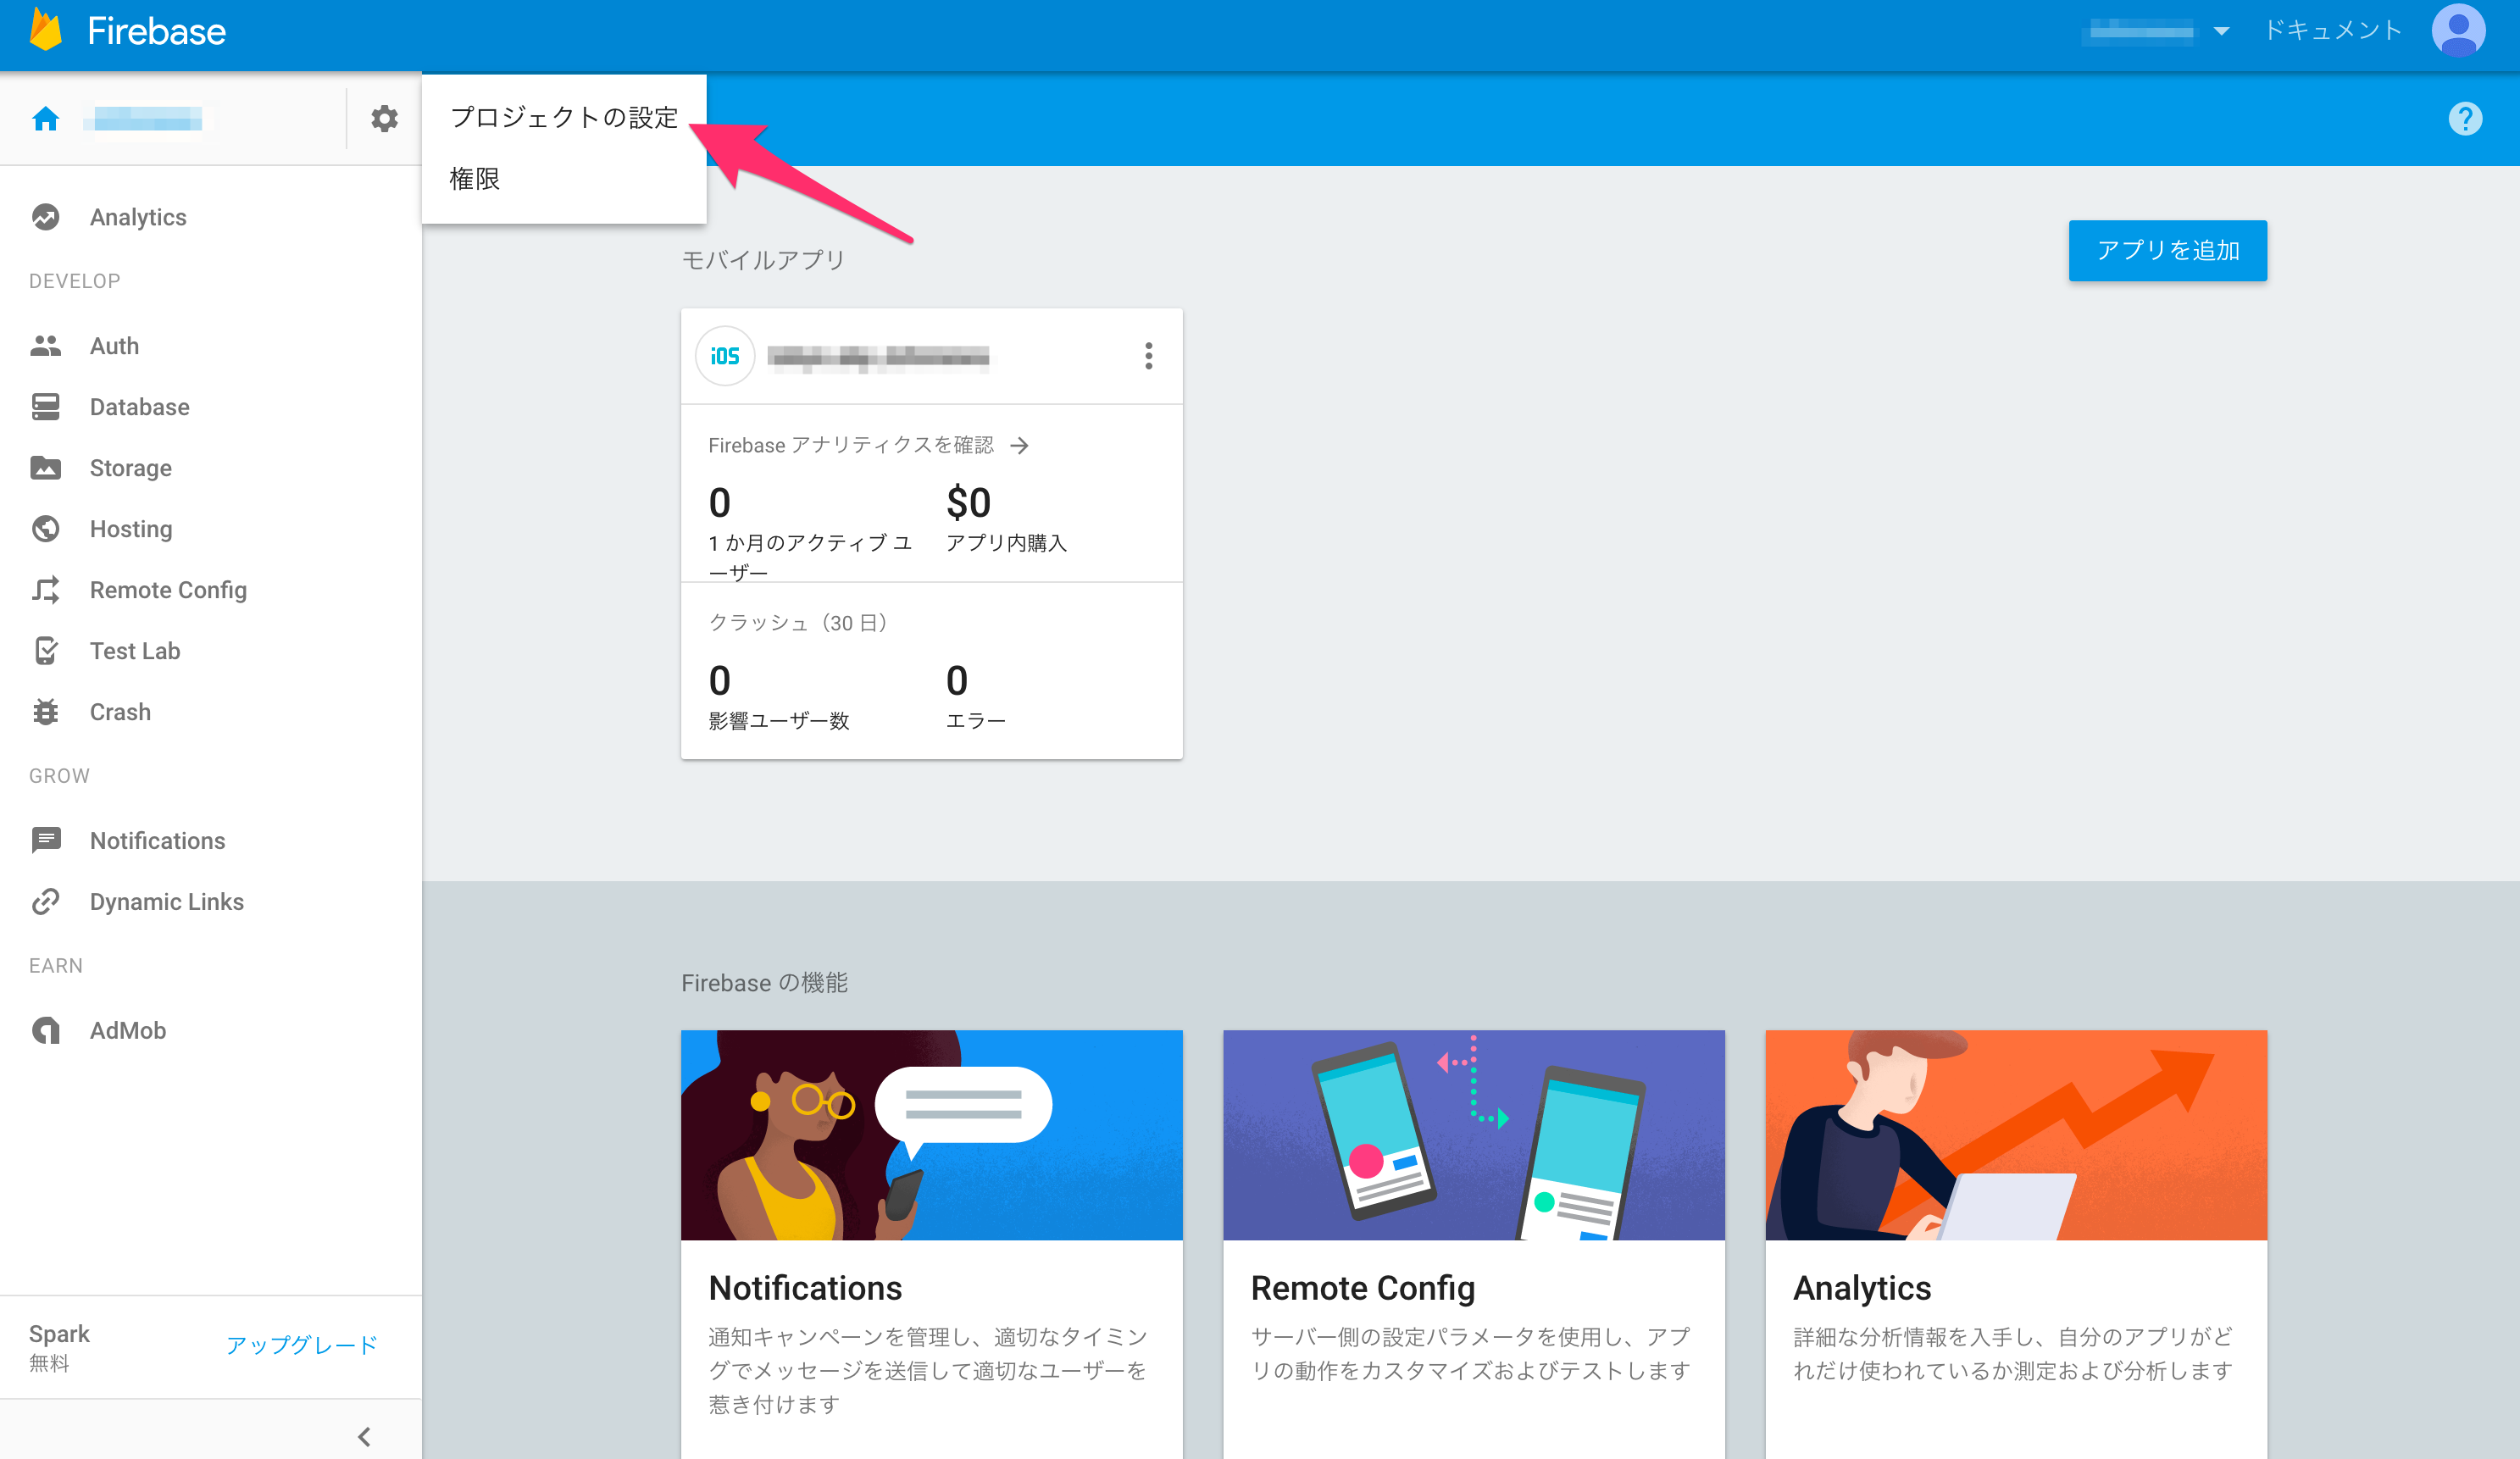Open the Analytics sidebar icon
This screenshot has height=1459, width=2520.
pos(46,217)
